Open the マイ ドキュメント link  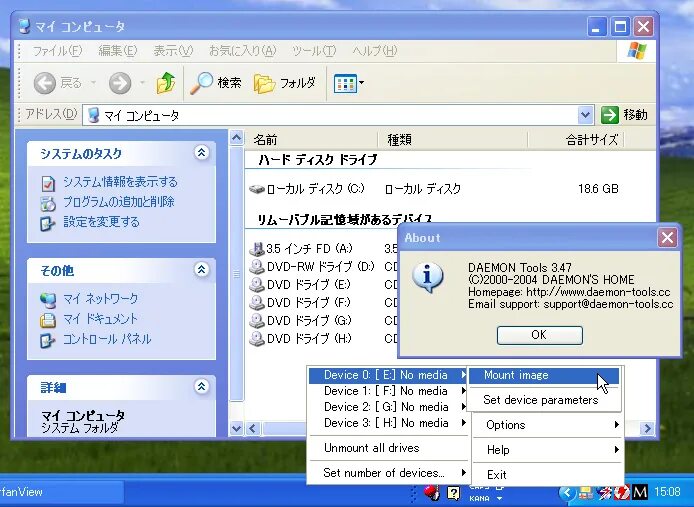point(100,319)
